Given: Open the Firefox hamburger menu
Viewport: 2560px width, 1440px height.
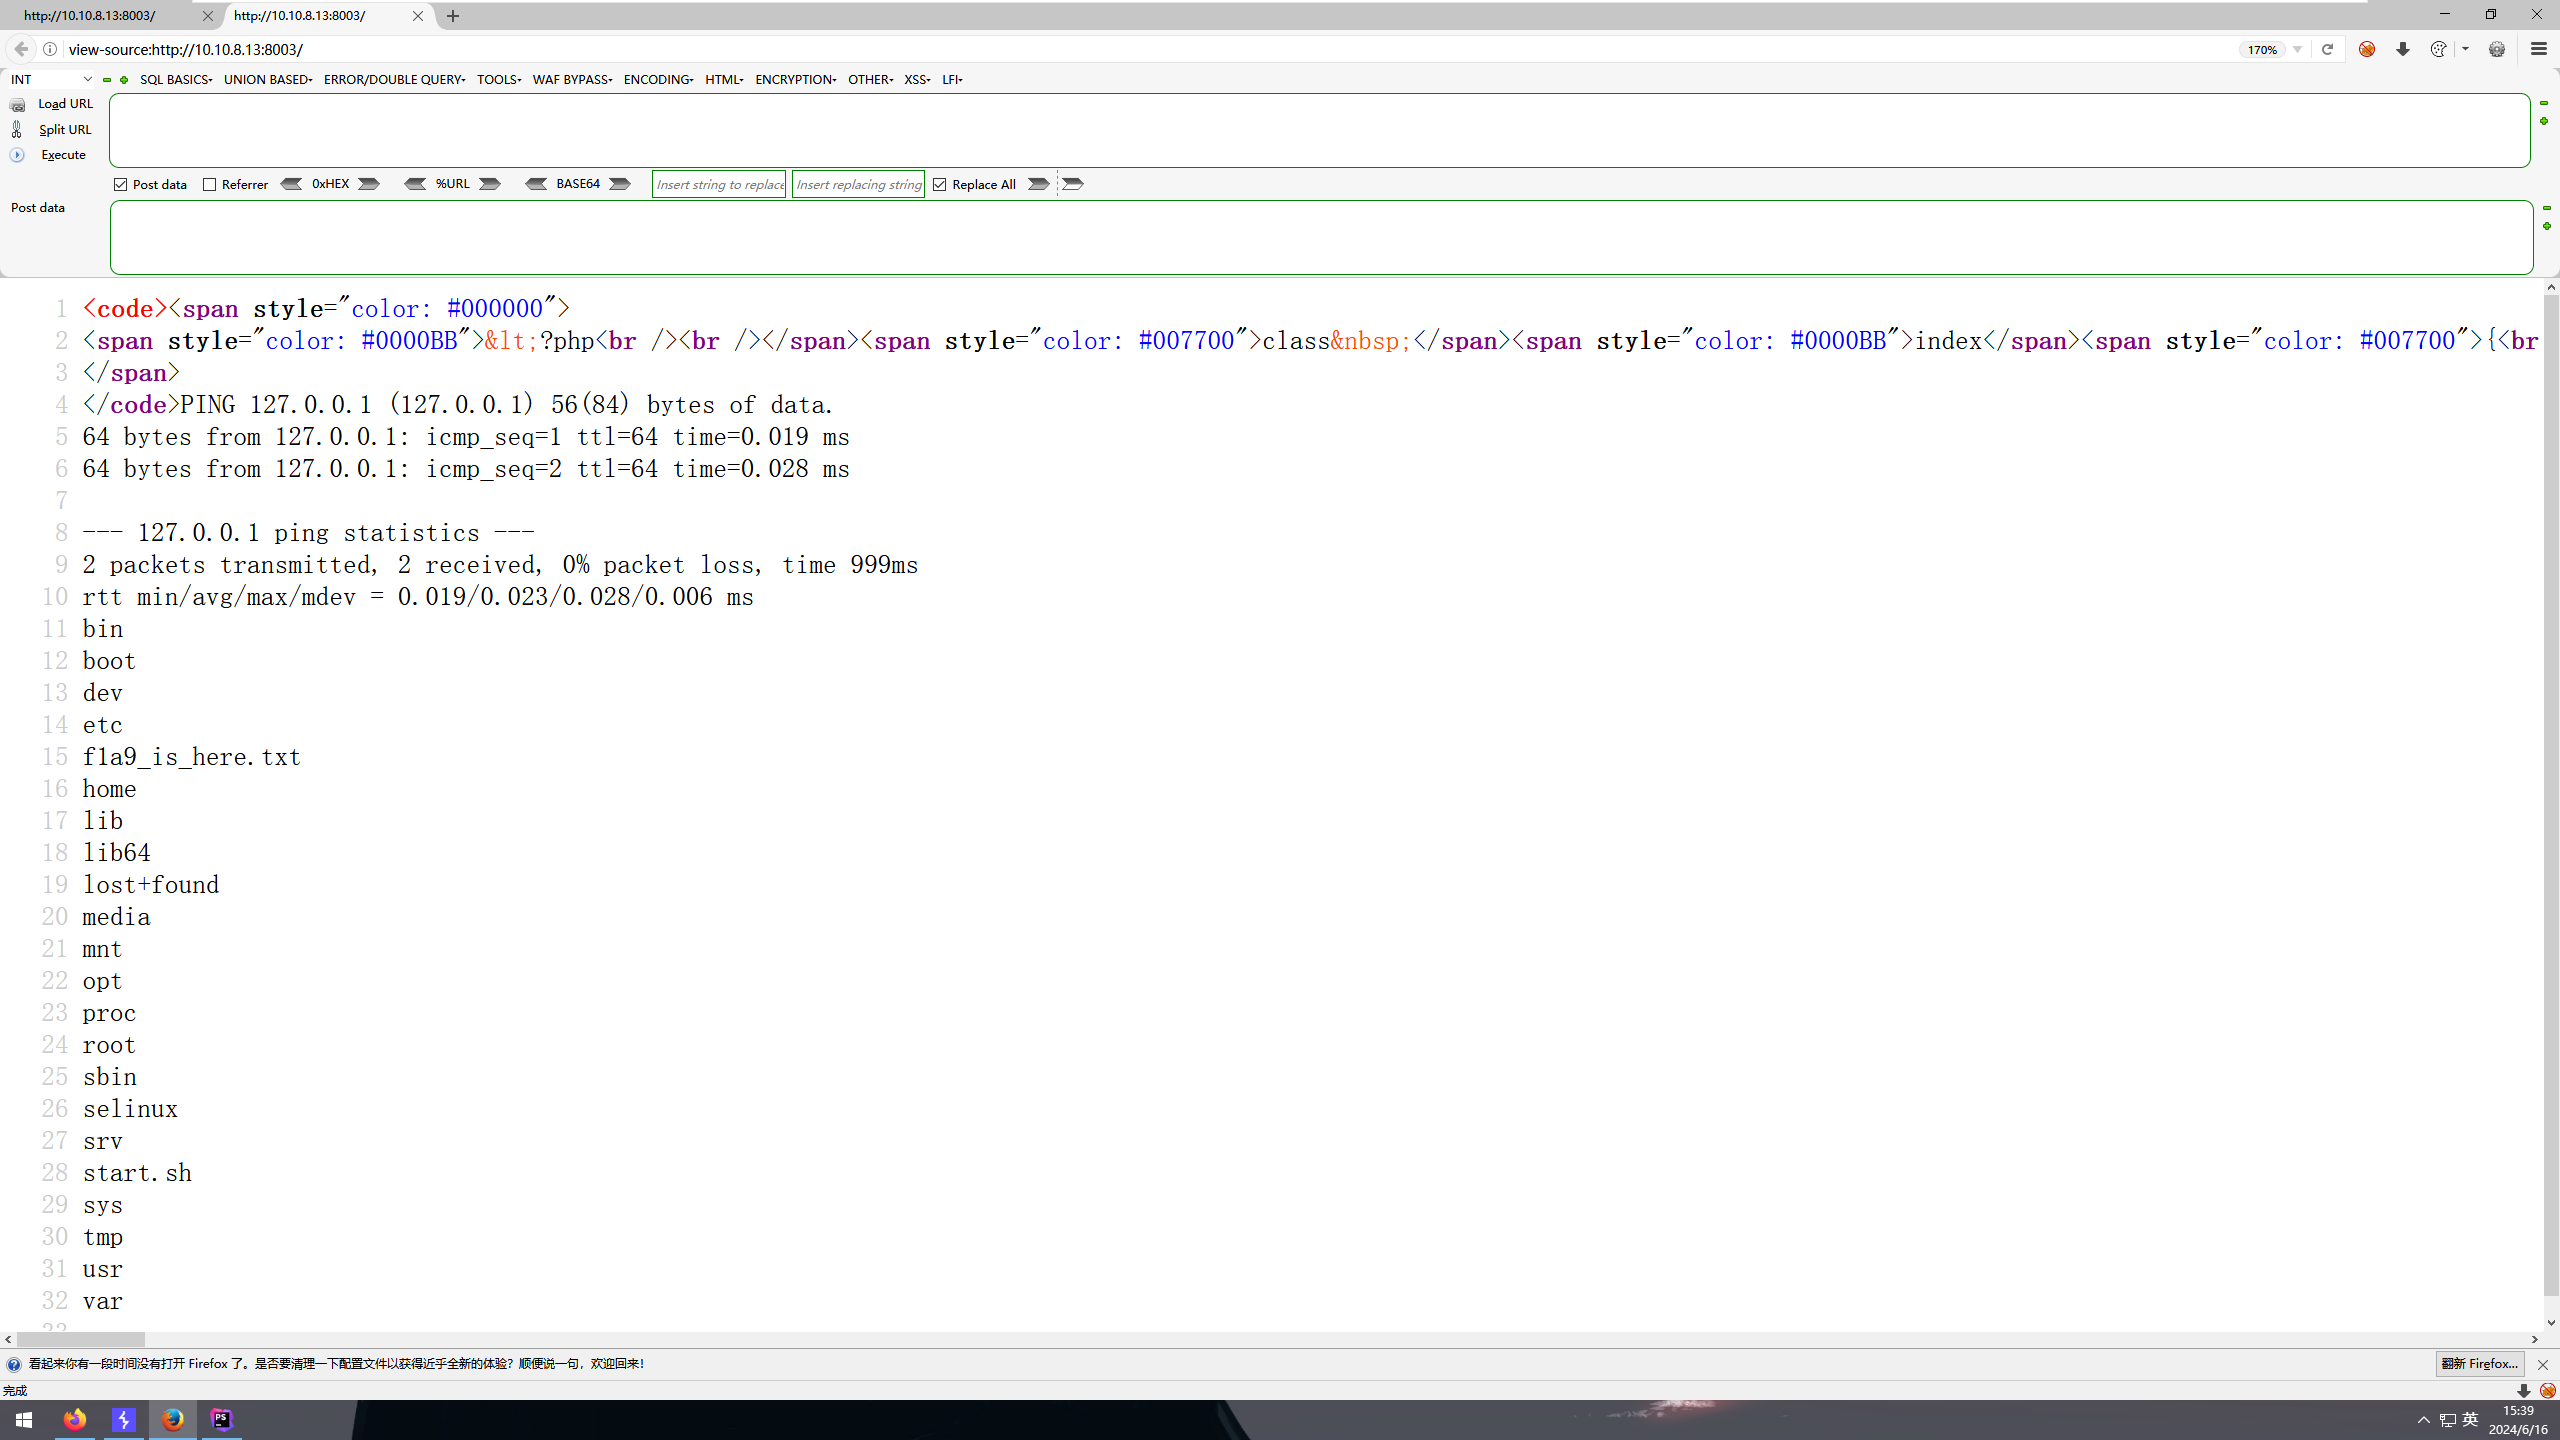Looking at the screenshot, I should (2538, 49).
